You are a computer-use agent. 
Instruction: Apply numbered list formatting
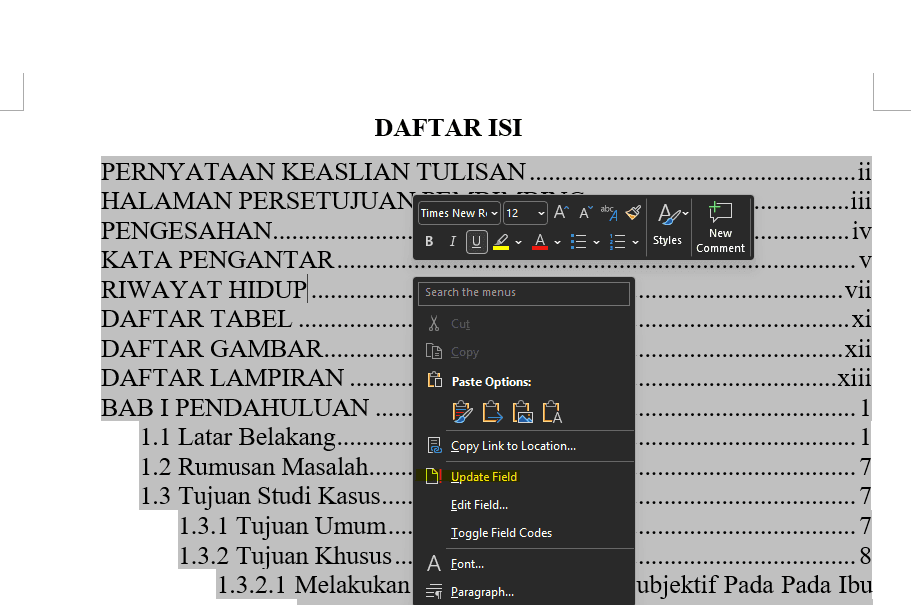(618, 241)
